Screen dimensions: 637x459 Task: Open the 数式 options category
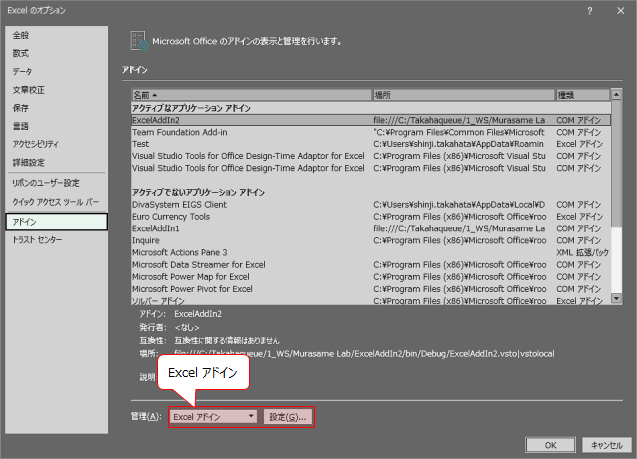(56, 53)
